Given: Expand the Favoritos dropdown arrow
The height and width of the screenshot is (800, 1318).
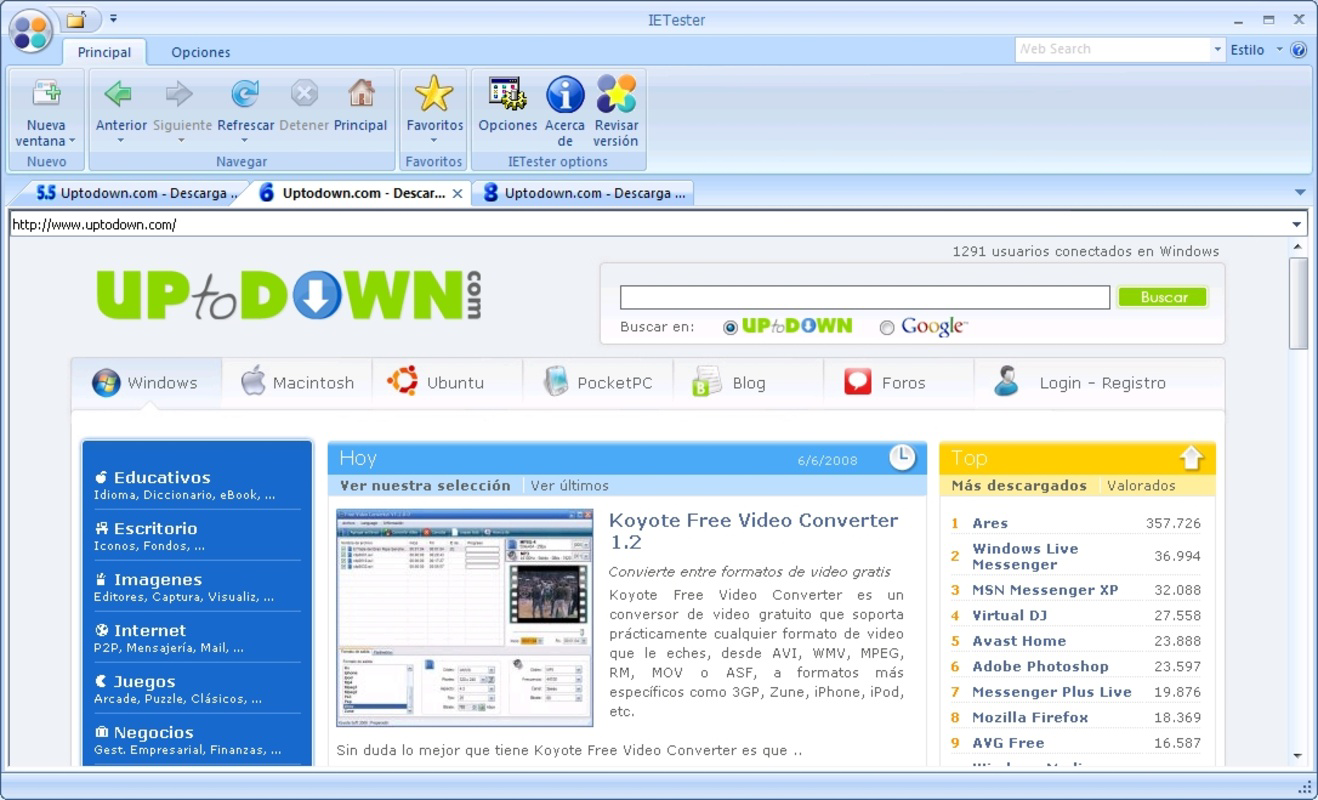Looking at the screenshot, I should pos(434,141).
